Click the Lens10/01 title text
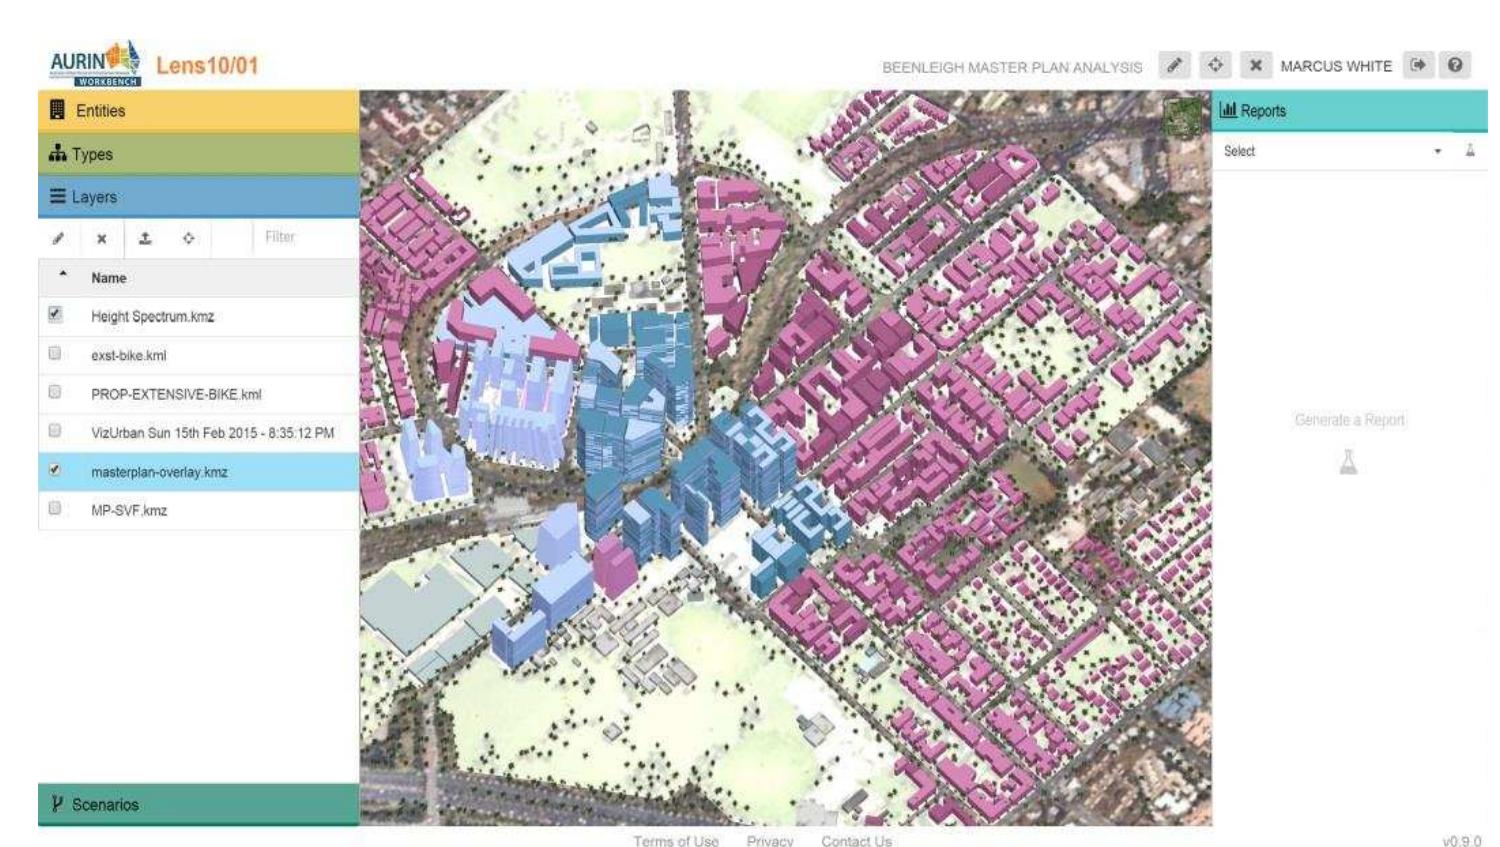Image resolution: width=1500 pixels, height=847 pixels. coord(207,66)
